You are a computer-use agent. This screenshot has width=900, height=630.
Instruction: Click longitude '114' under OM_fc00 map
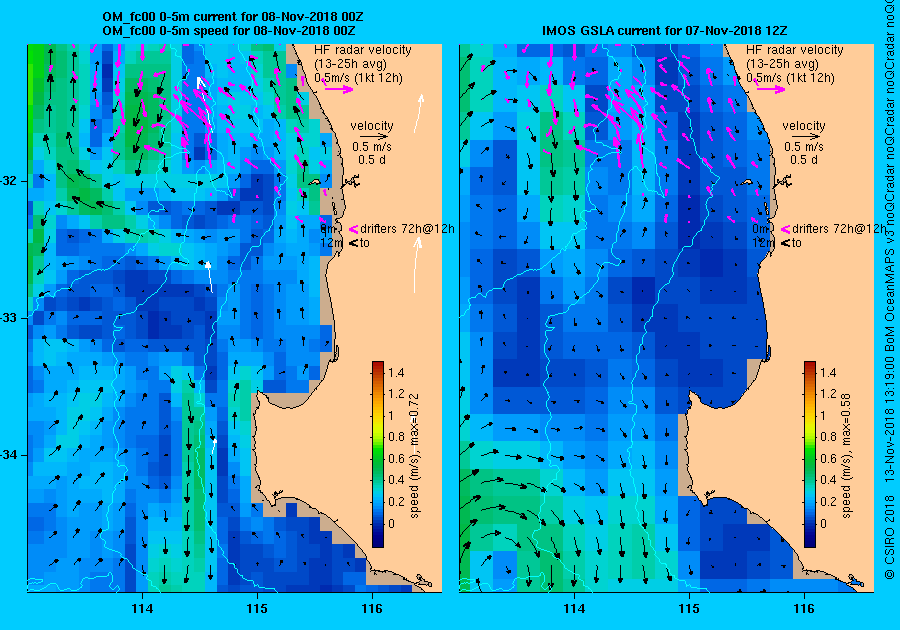click(x=142, y=609)
